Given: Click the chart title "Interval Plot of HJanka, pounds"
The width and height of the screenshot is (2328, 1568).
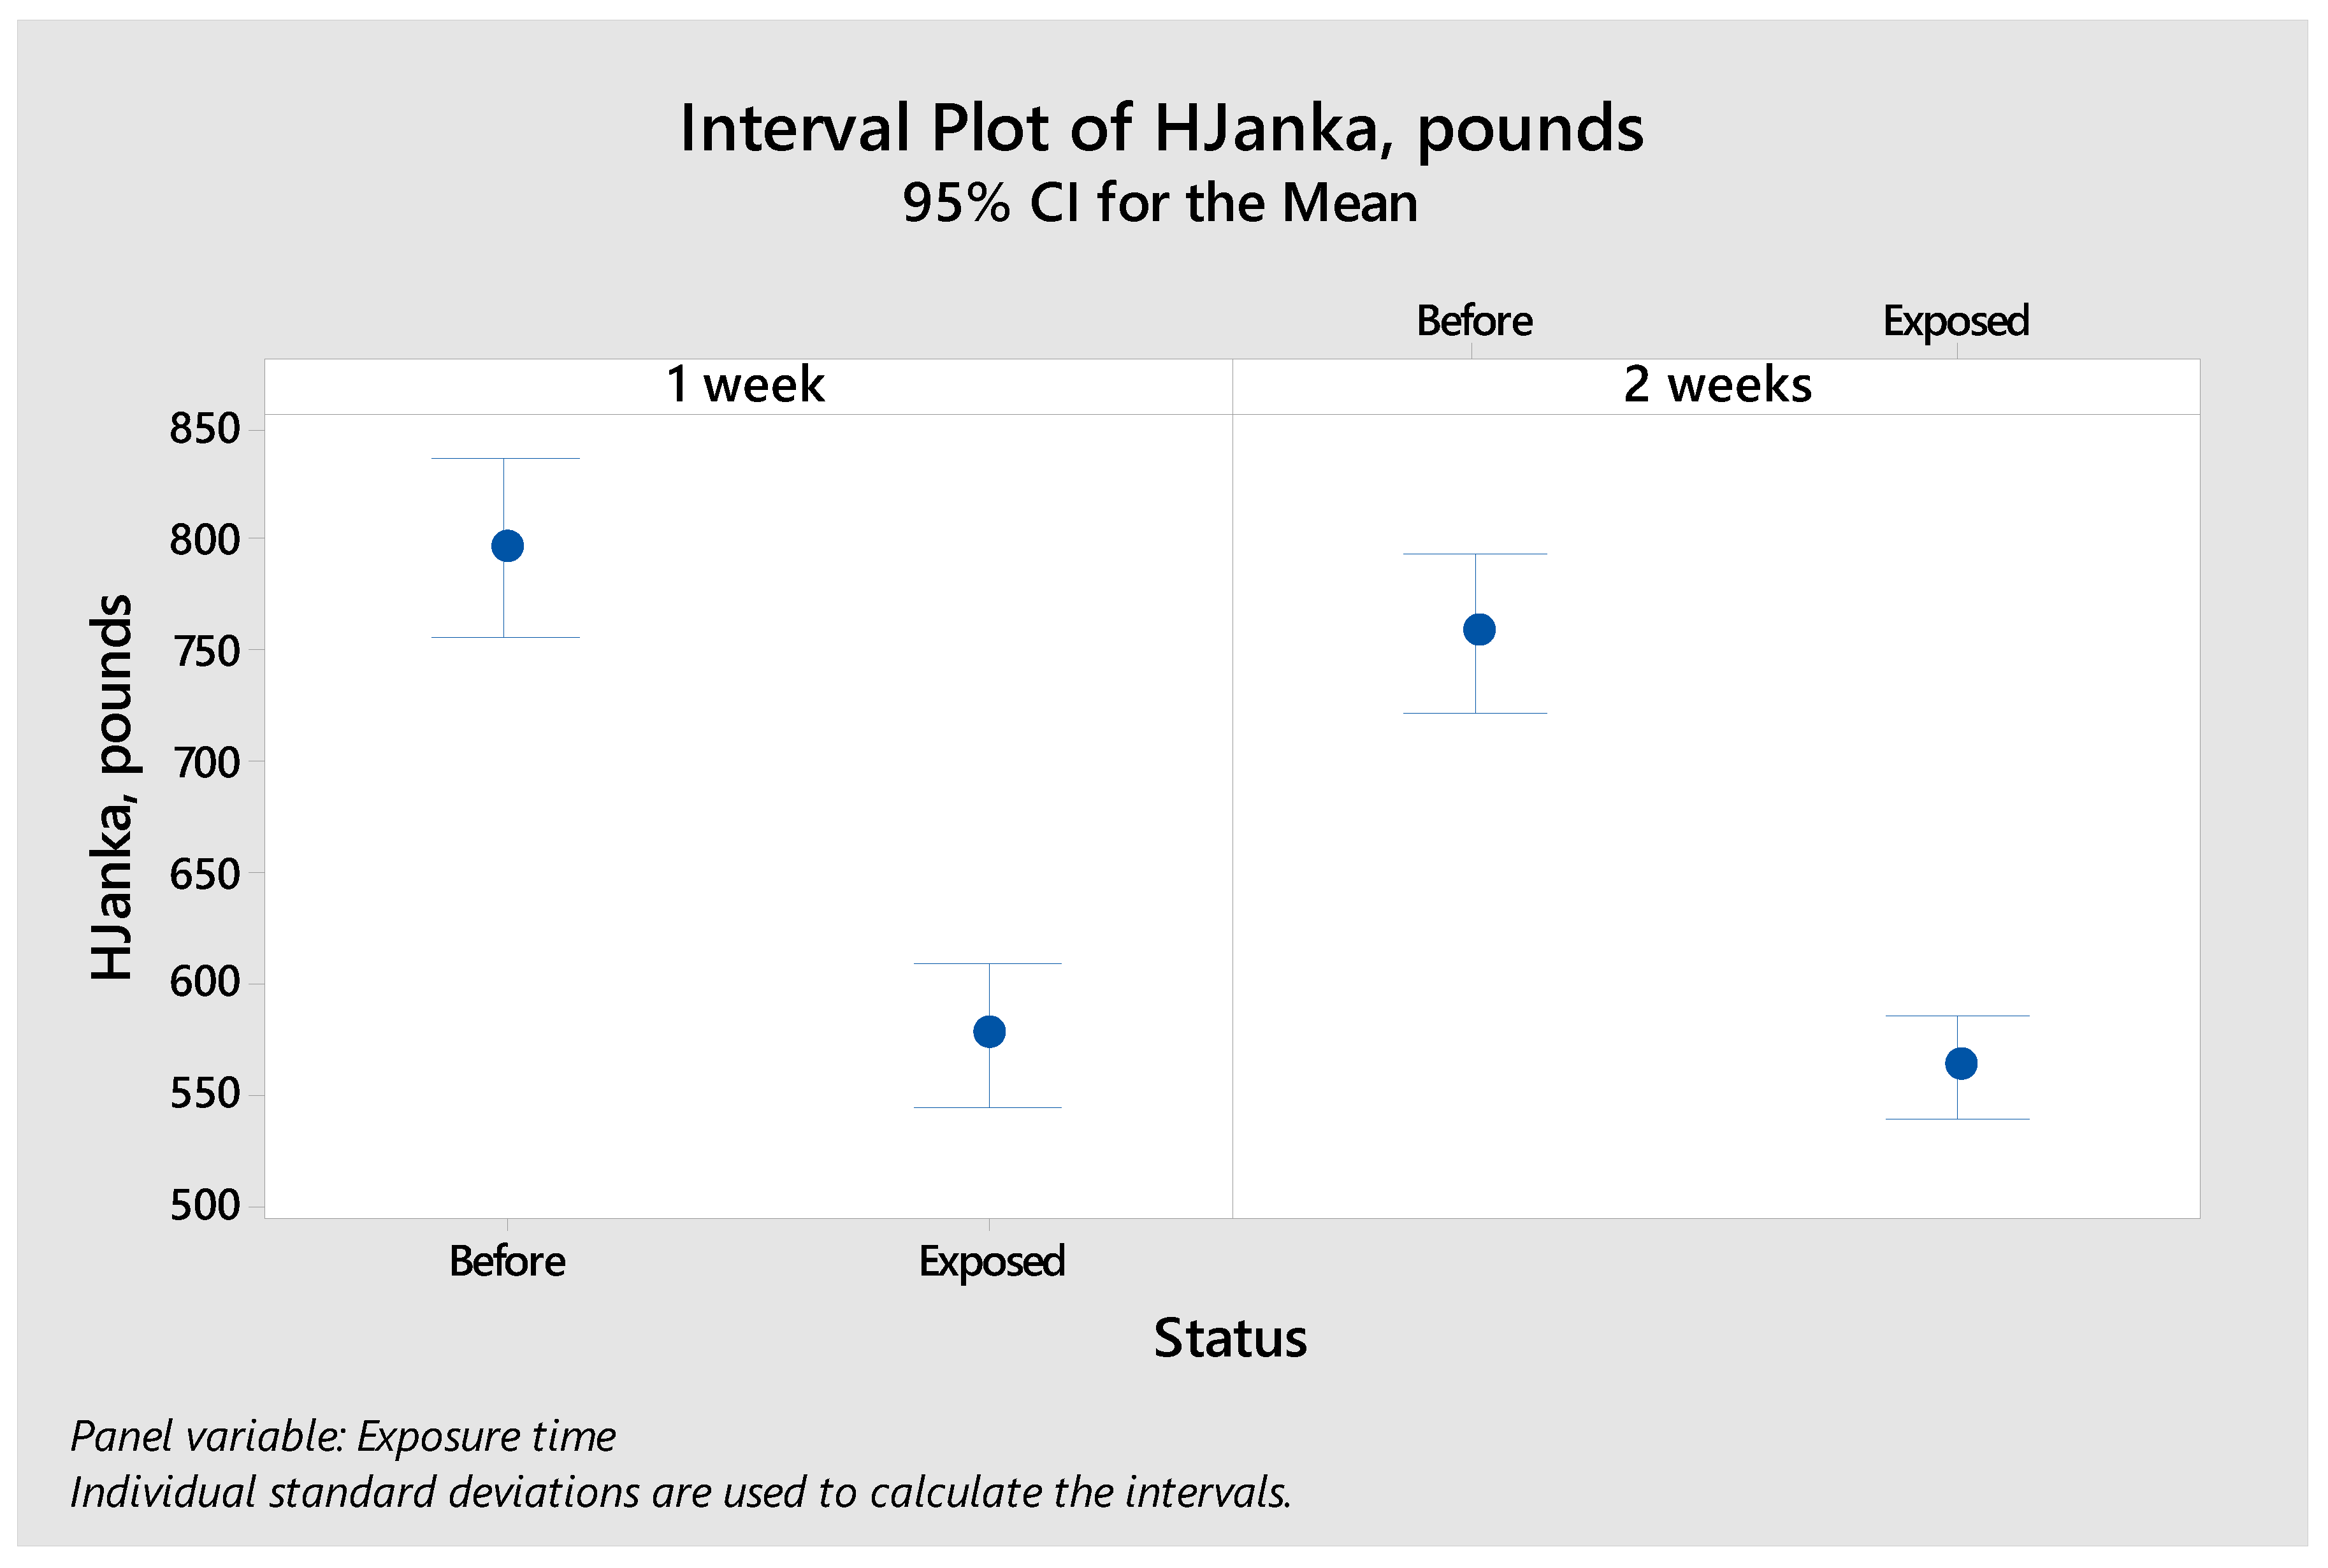Looking at the screenshot, I should (1161, 129).
